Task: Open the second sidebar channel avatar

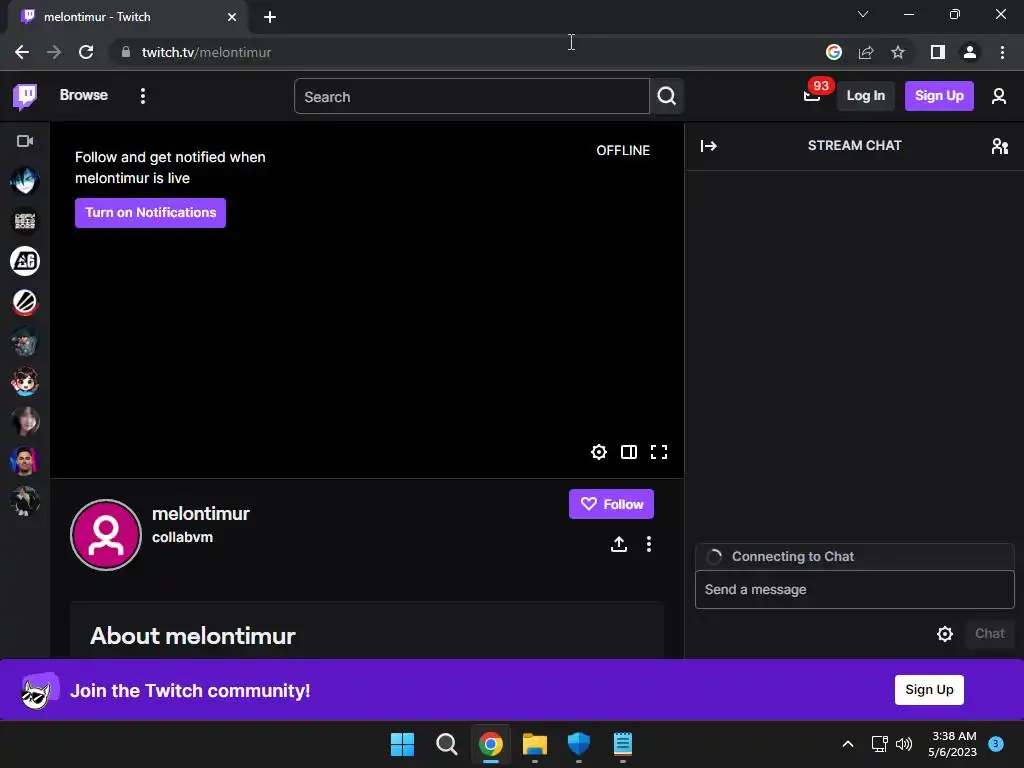Action: pyautogui.click(x=25, y=221)
